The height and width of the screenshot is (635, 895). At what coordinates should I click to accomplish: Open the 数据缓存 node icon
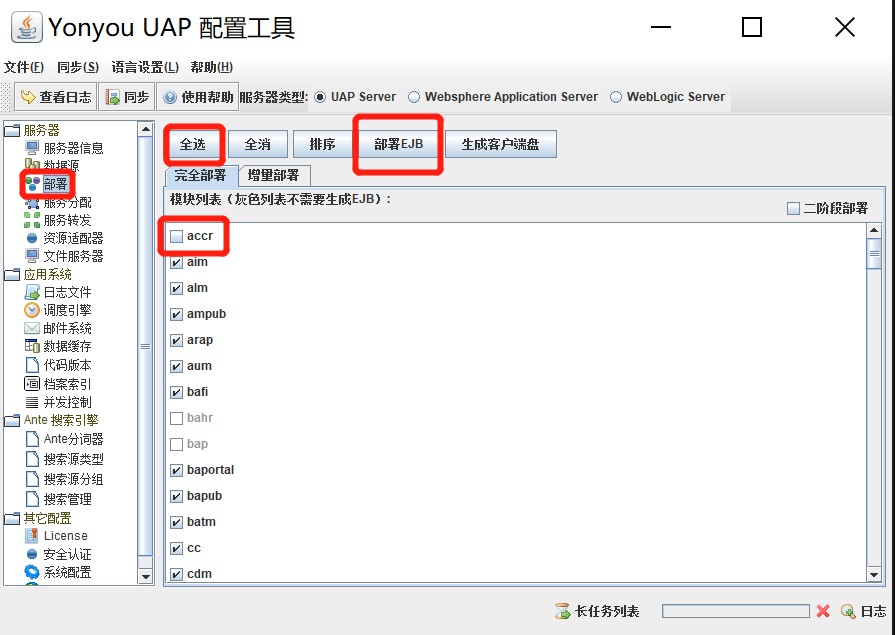coord(32,346)
